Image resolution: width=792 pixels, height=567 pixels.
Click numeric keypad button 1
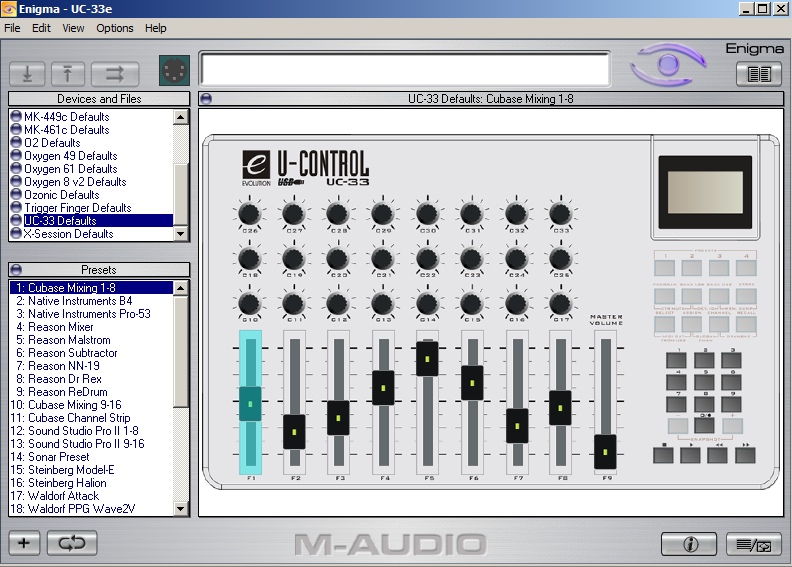point(676,360)
